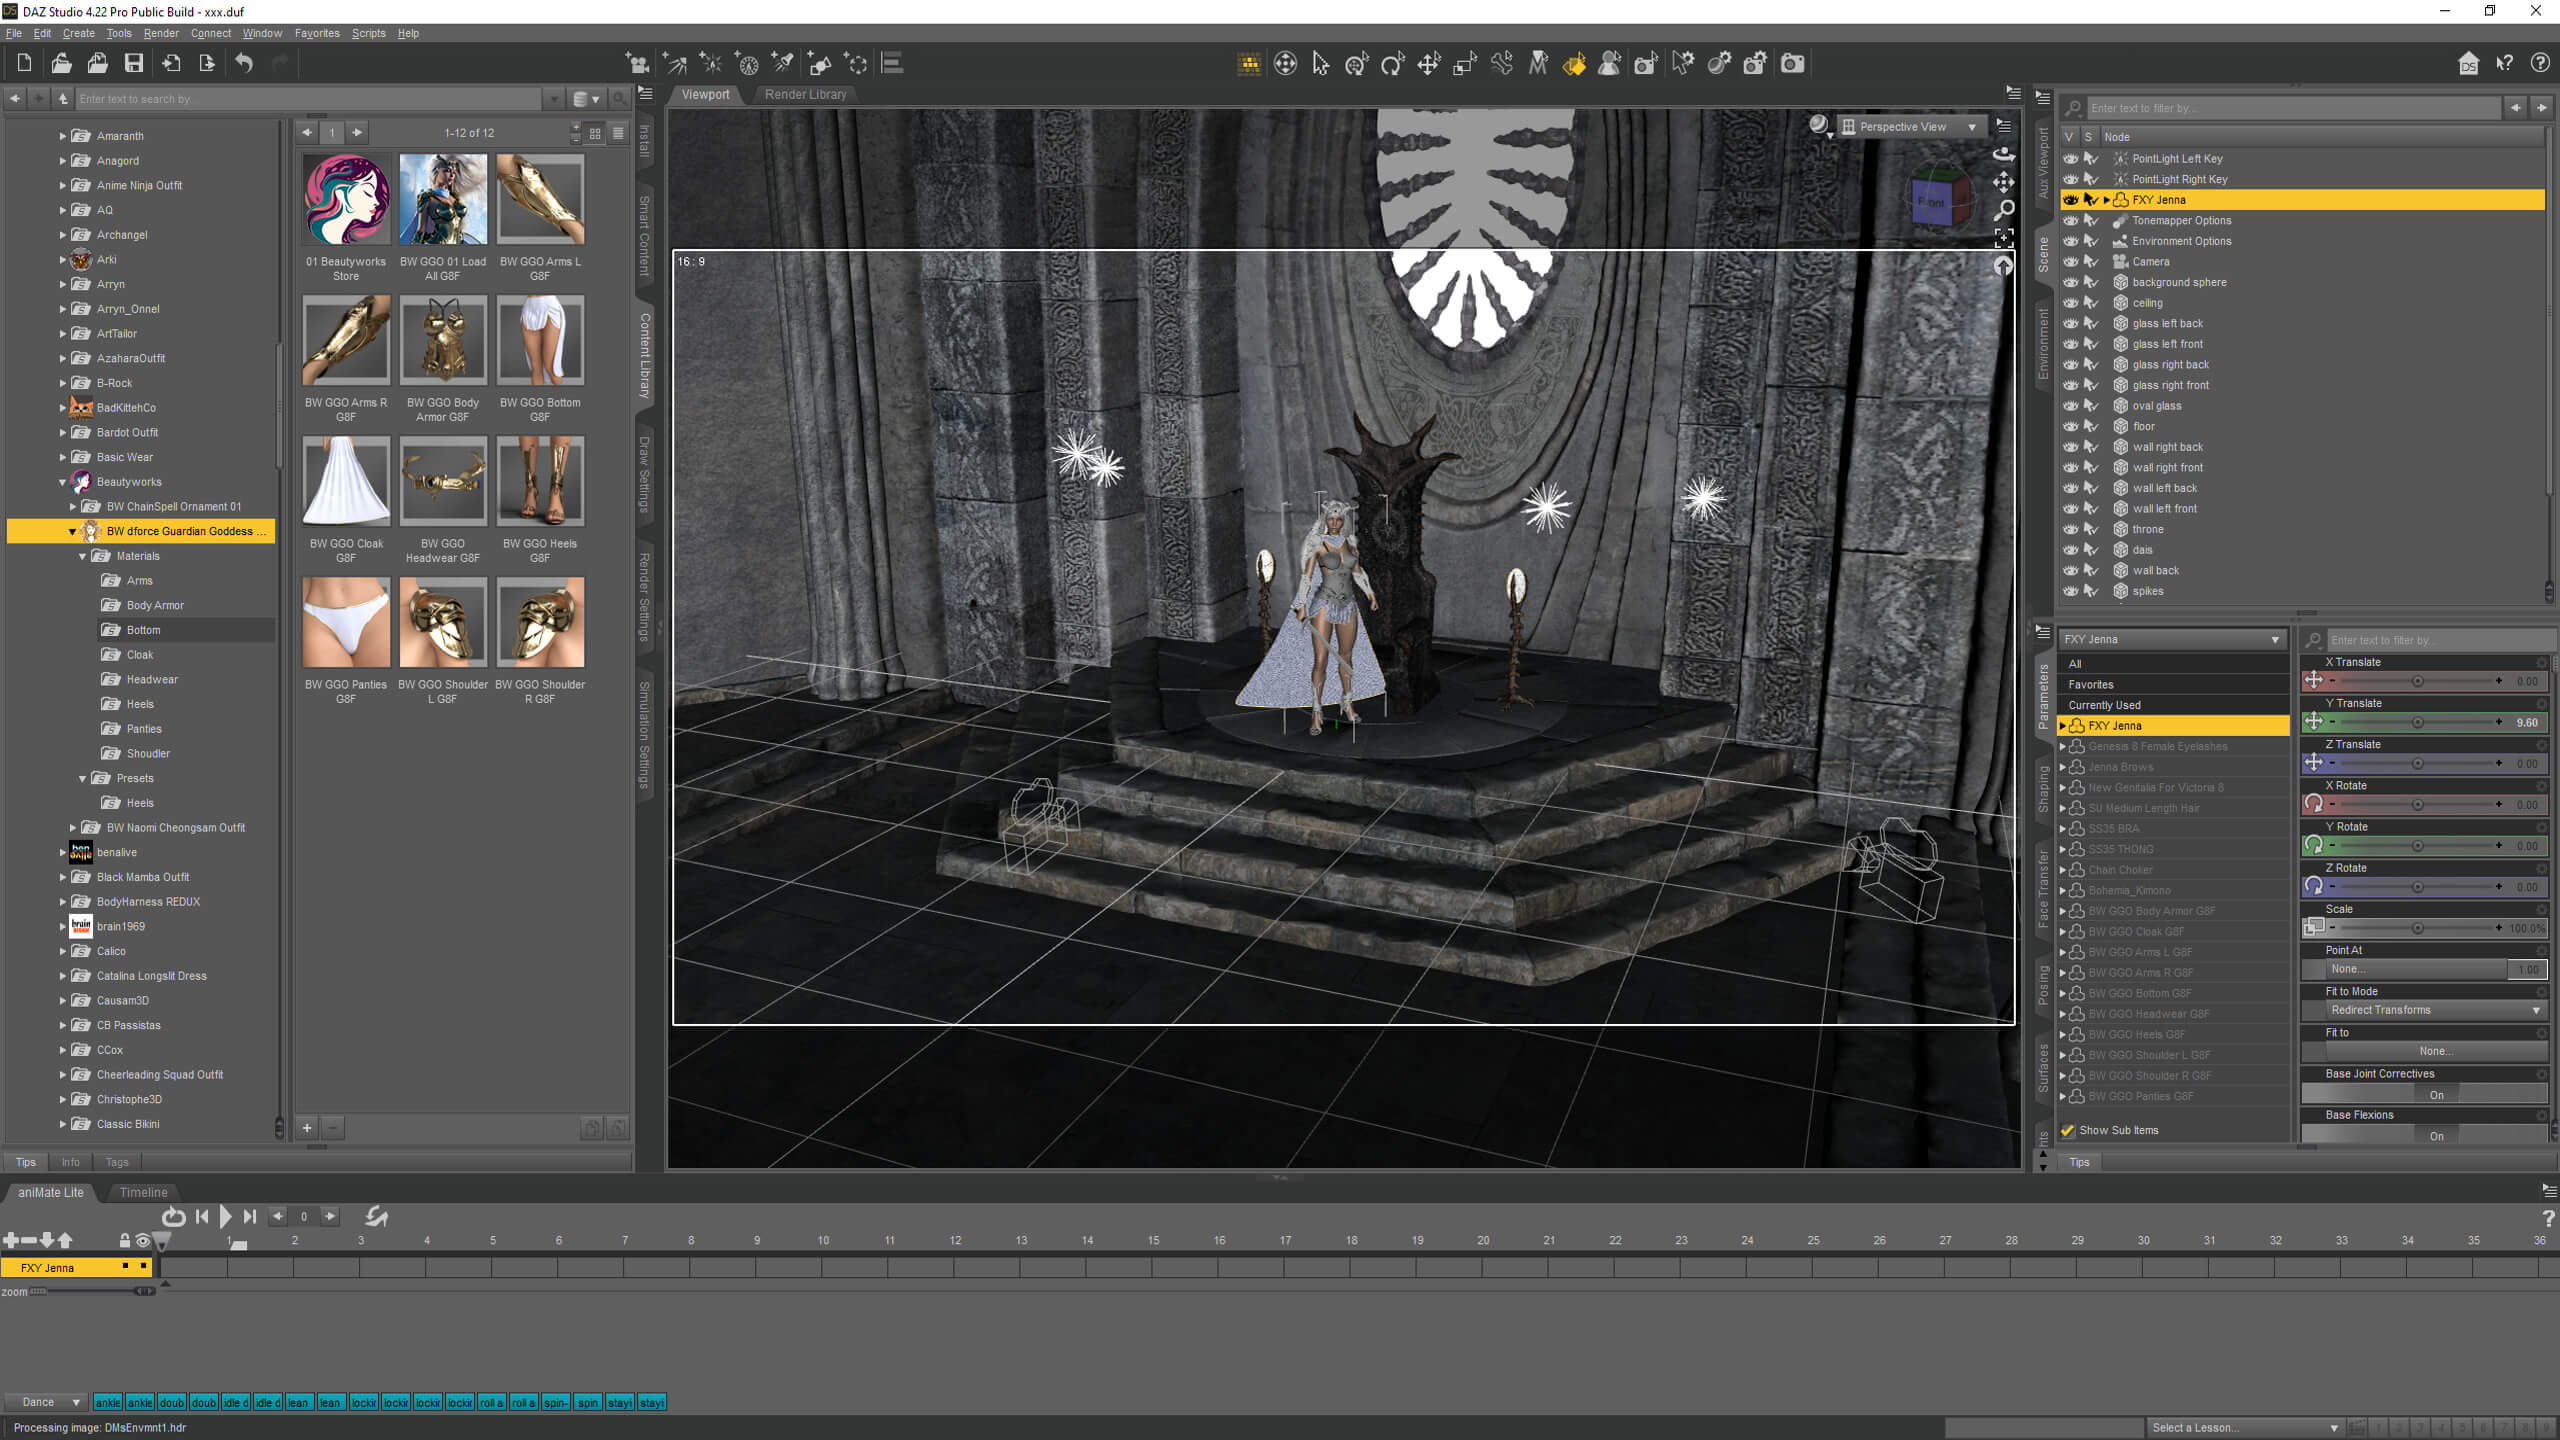Image resolution: width=2560 pixels, height=1440 pixels.
Task: Open the Render menu
Action: coord(160,33)
